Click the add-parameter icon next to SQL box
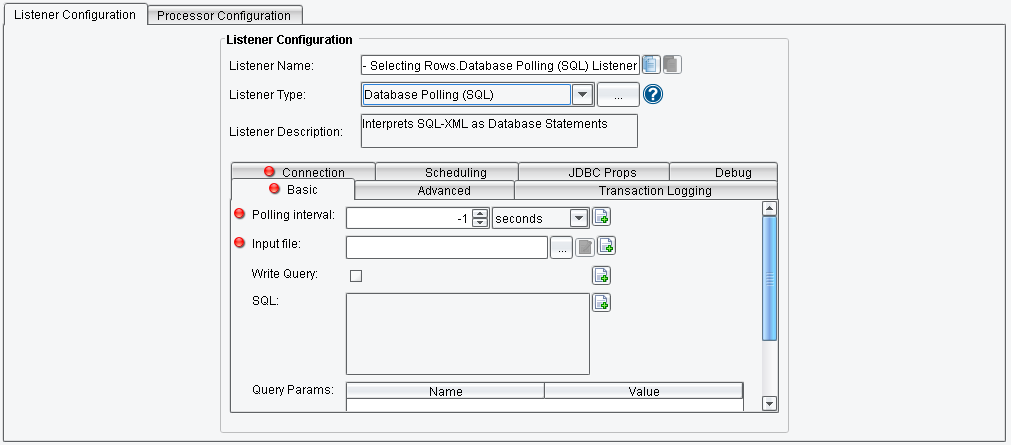Image resolution: width=1011 pixels, height=445 pixels. click(x=602, y=303)
